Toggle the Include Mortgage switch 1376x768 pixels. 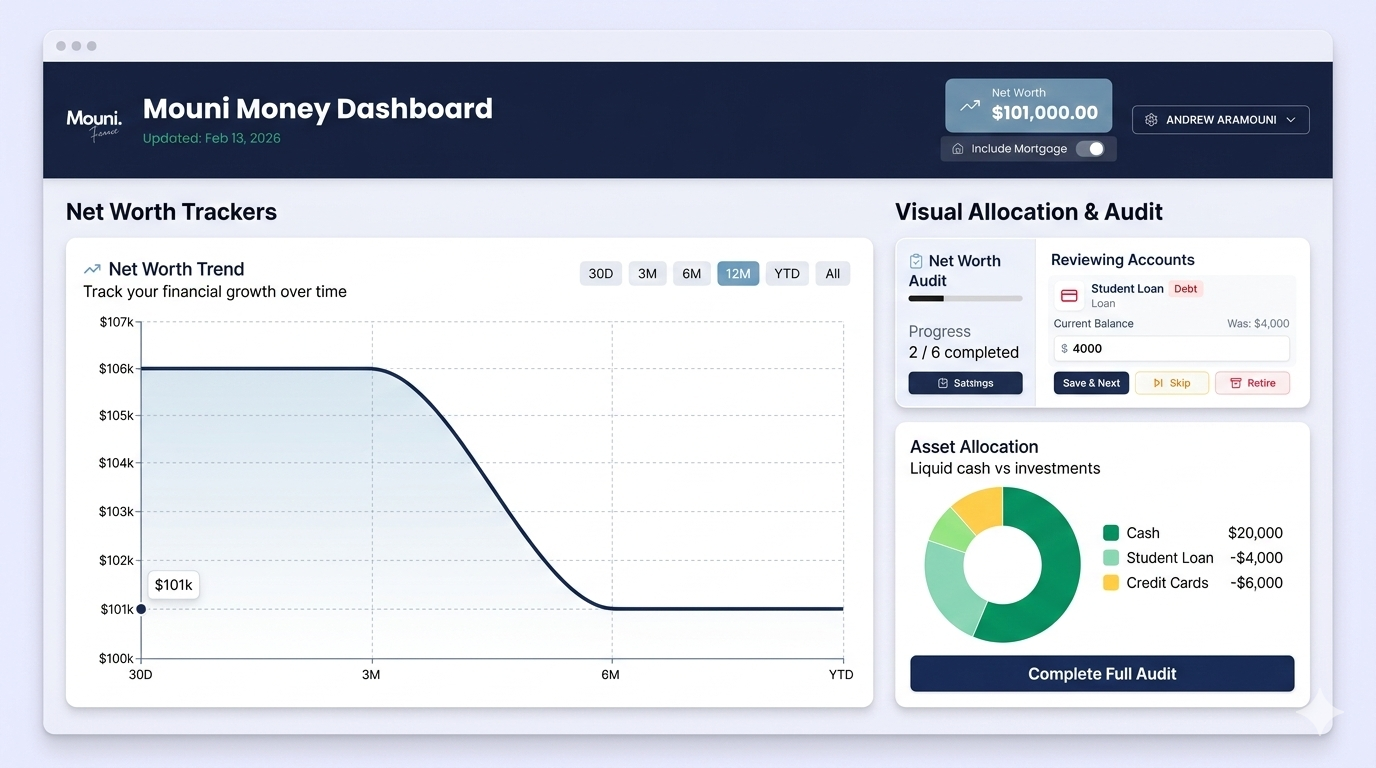[1090, 149]
